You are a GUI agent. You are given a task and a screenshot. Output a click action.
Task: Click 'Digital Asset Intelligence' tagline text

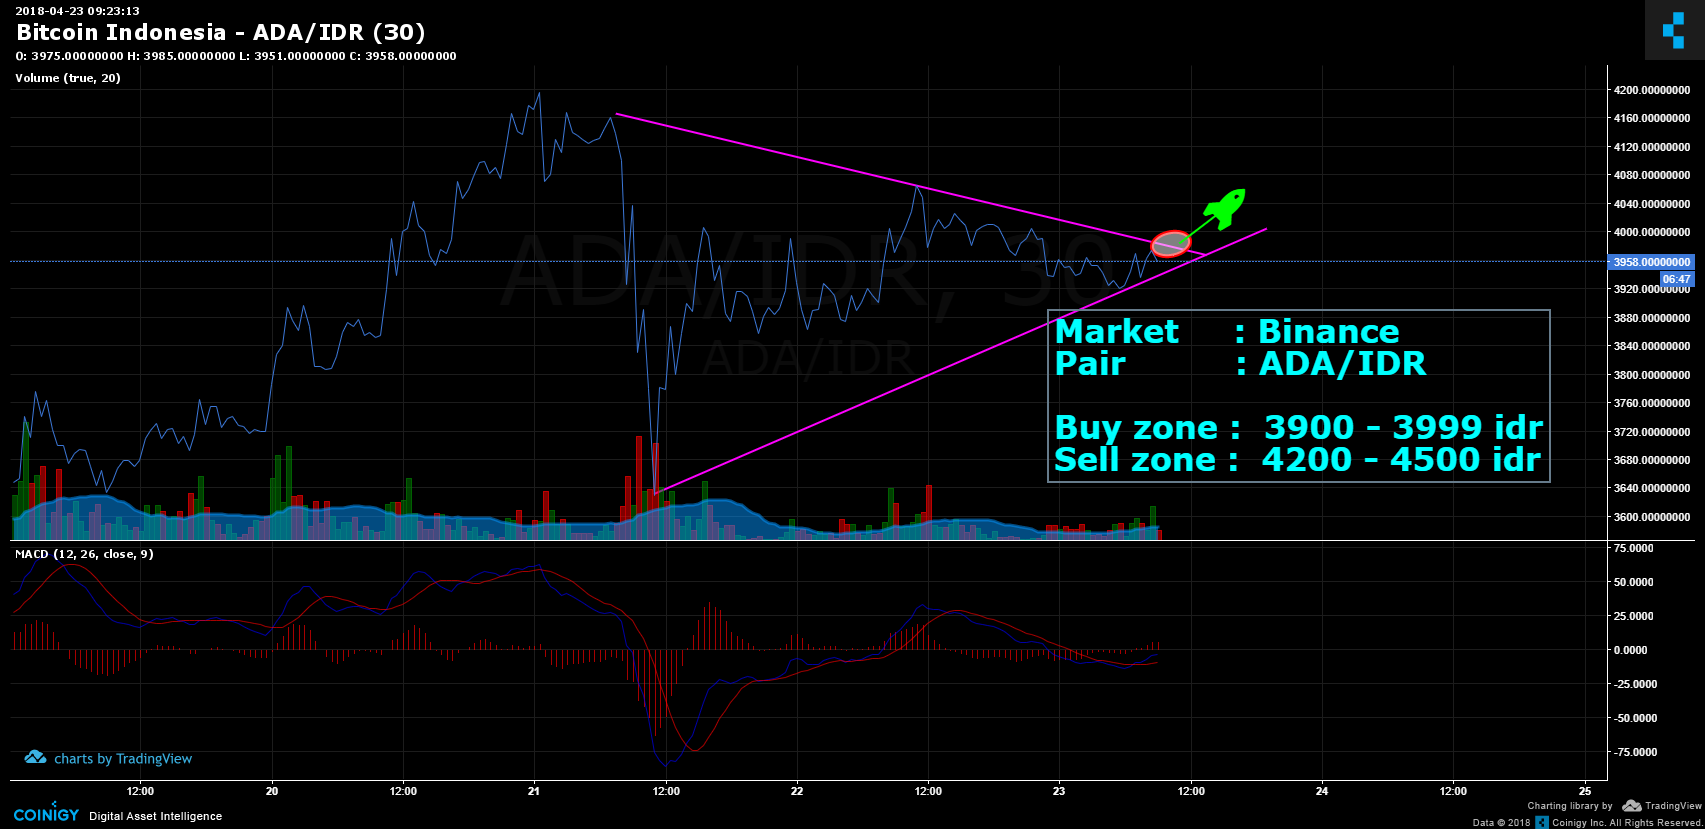pos(156,816)
